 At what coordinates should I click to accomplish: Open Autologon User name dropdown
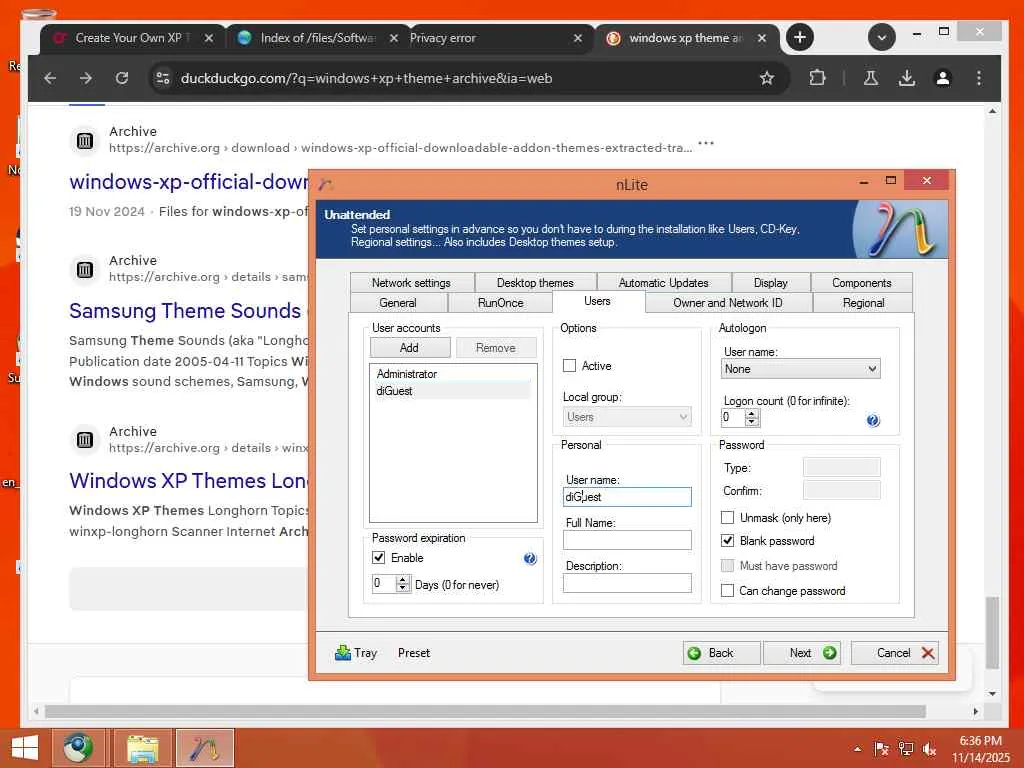tap(801, 369)
